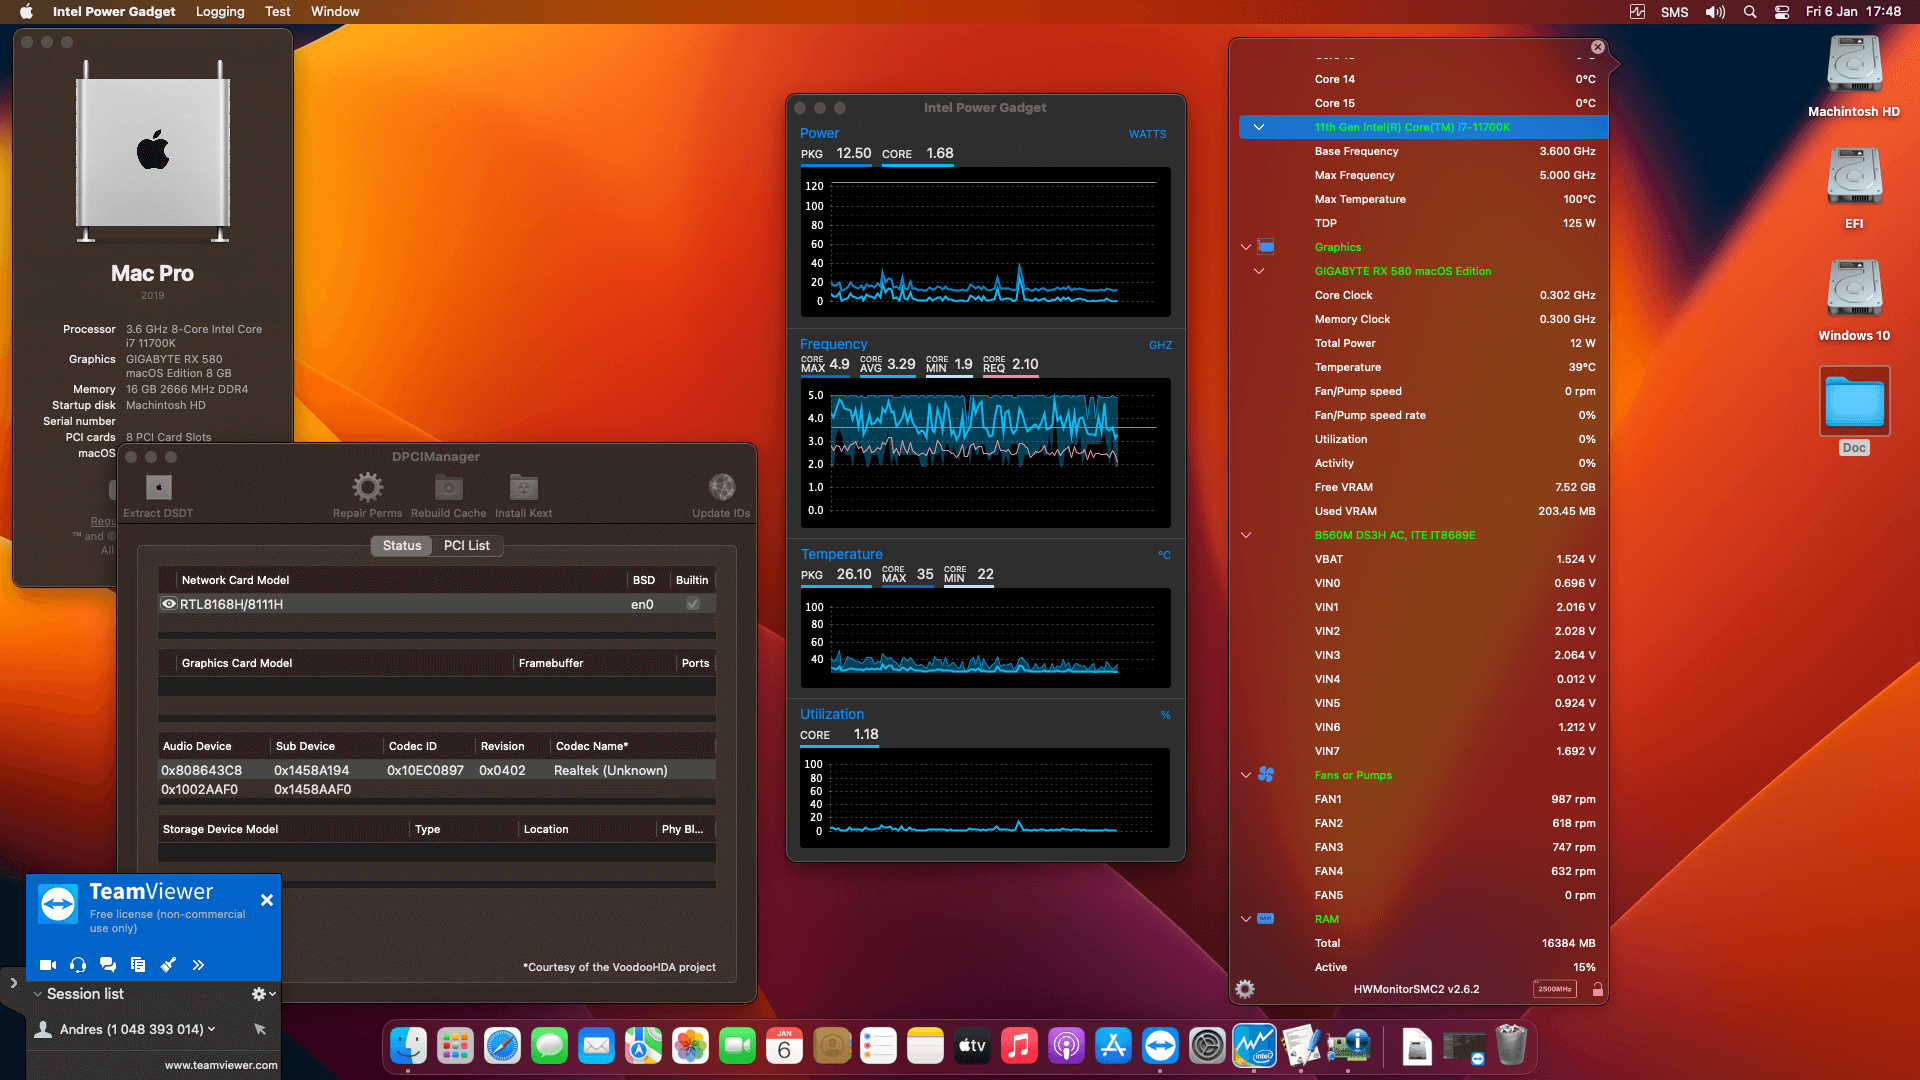This screenshot has height=1080, width=1920.
Task: Run Repair Perms in DPCIManager
Action: tap(367, 490)
